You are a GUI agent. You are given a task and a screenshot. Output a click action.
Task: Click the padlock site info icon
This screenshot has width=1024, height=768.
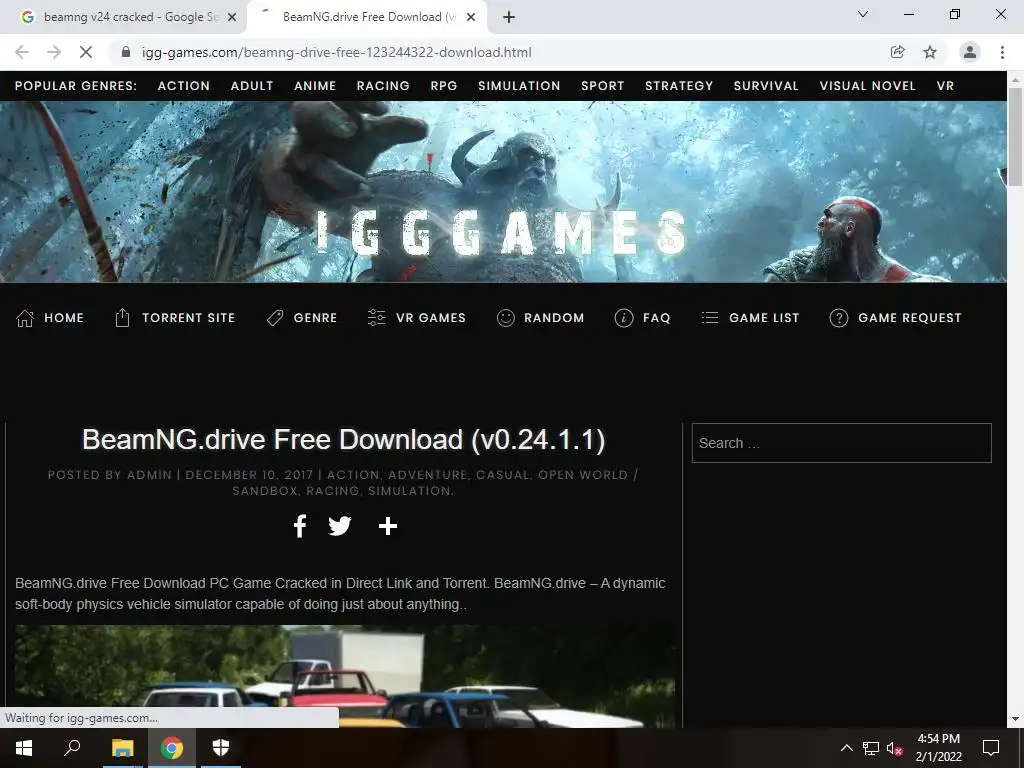126,52
